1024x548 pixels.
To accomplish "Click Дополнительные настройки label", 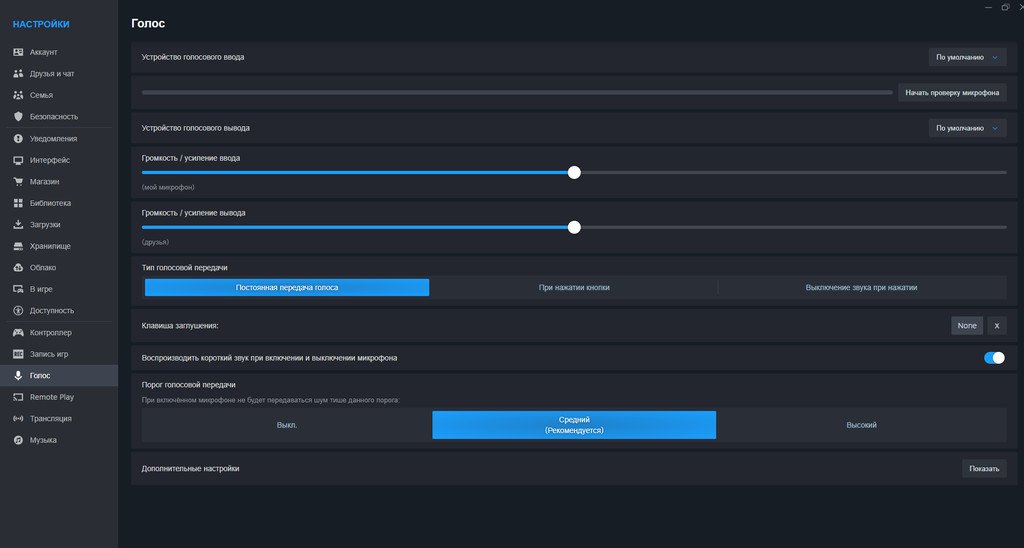I will pos(191,468).
